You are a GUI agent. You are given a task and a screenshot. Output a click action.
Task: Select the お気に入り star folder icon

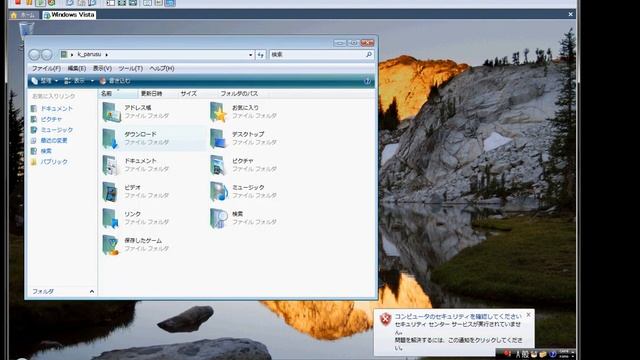click(x=219, y=112)
